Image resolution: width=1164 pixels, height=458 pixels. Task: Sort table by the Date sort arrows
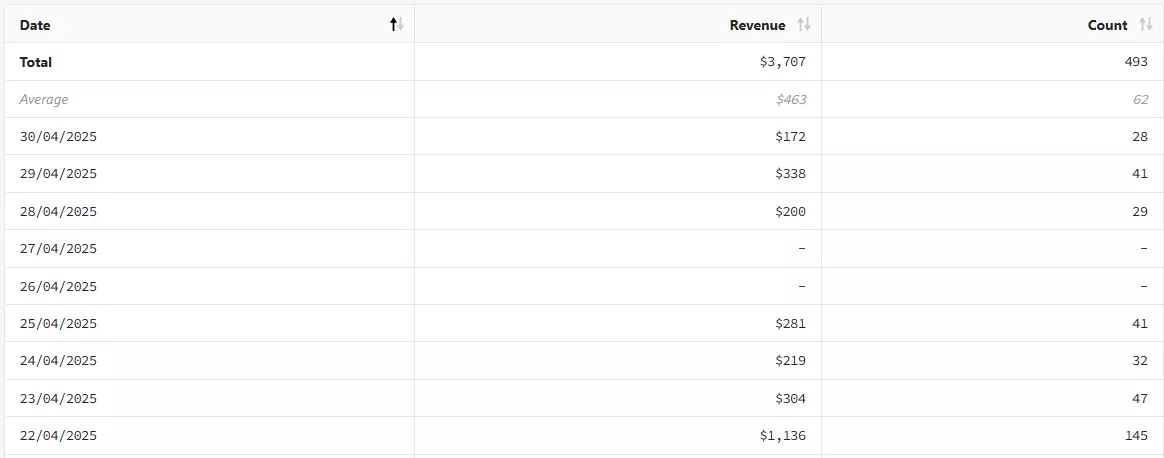[397, 25]
